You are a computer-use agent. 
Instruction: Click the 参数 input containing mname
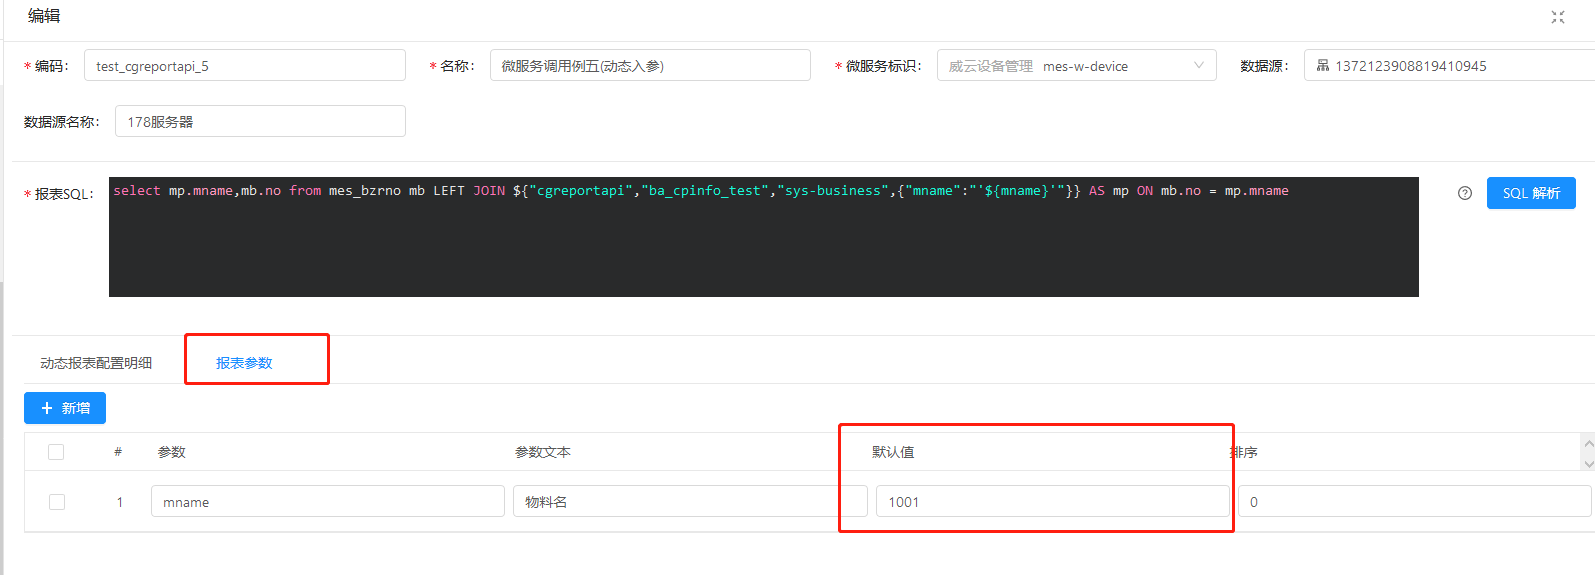point(328,501)
